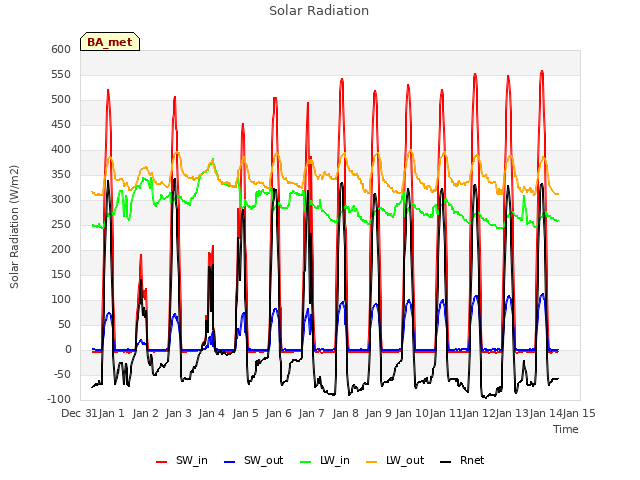
Task: Click the -50 y-axis tick label
Action: pyautogui.click(x=63, y=374)
